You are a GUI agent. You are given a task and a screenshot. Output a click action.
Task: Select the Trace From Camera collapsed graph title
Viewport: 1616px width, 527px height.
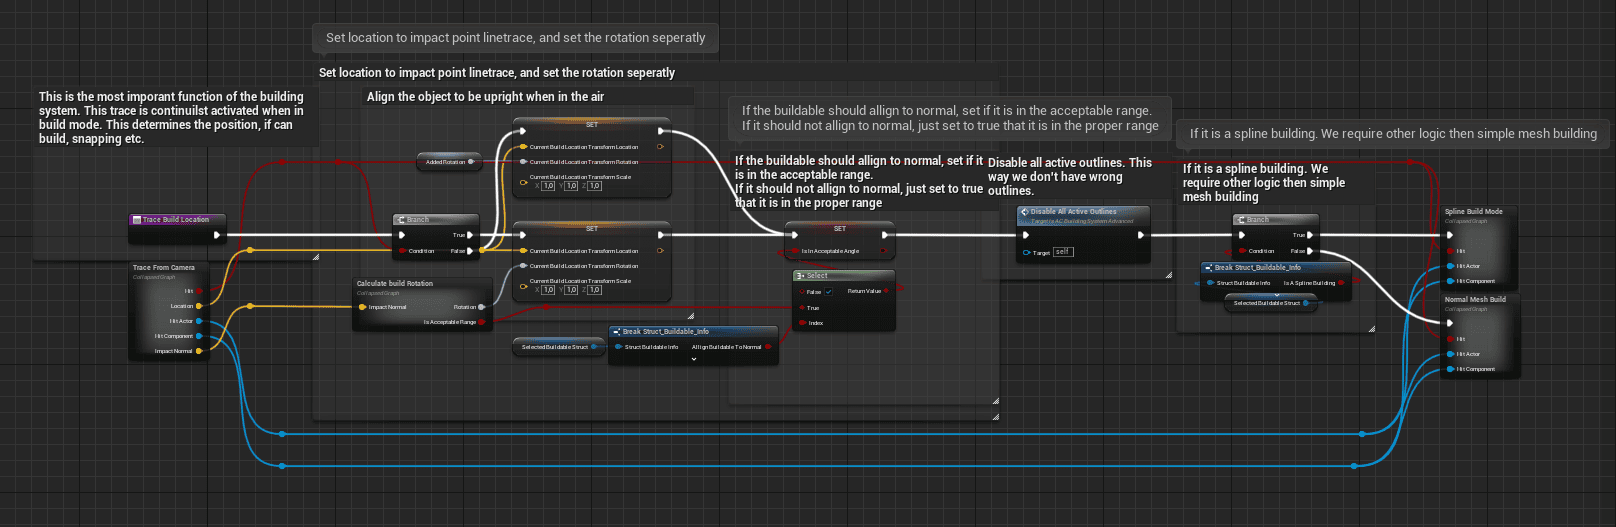point(164,268)
